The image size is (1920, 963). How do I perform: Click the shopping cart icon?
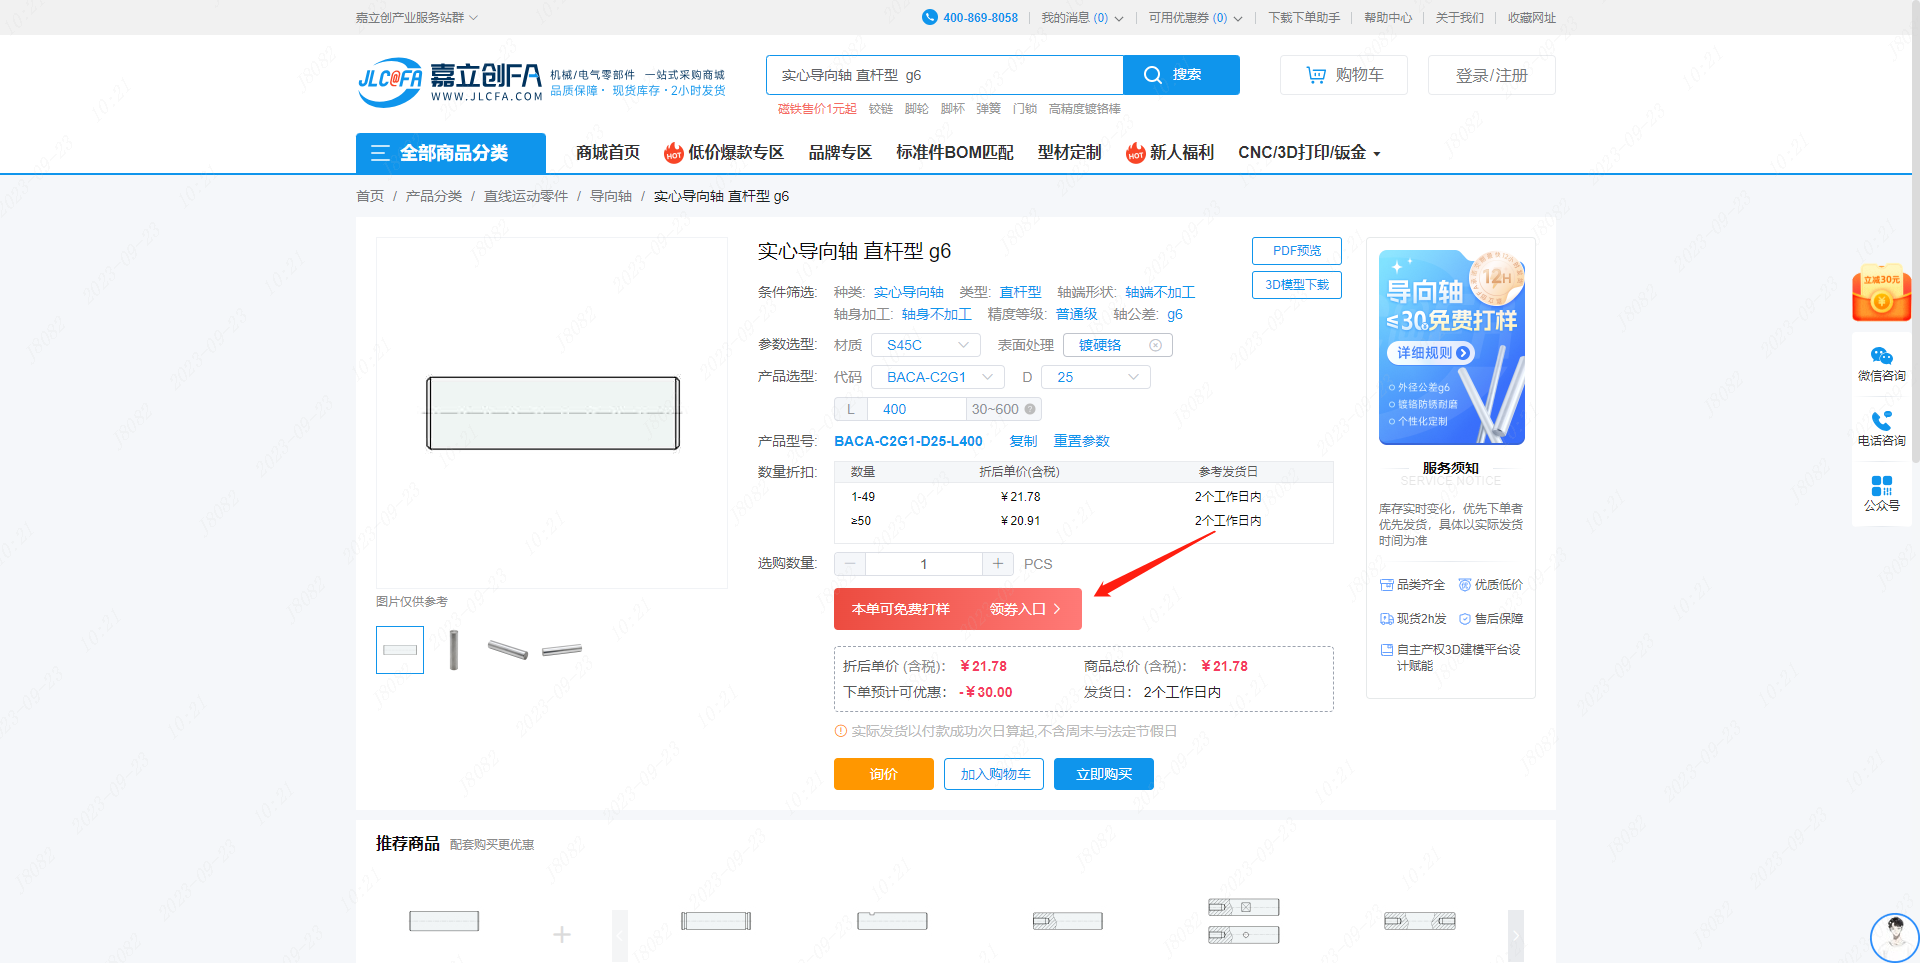click(x=1316, y=75)
